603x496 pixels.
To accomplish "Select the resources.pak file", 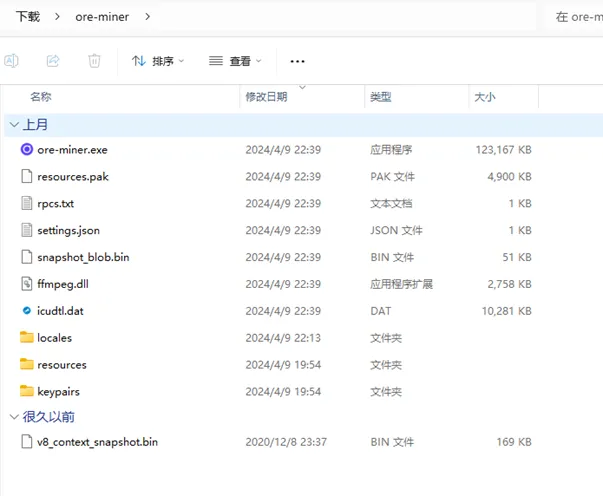I will [72, 177].
